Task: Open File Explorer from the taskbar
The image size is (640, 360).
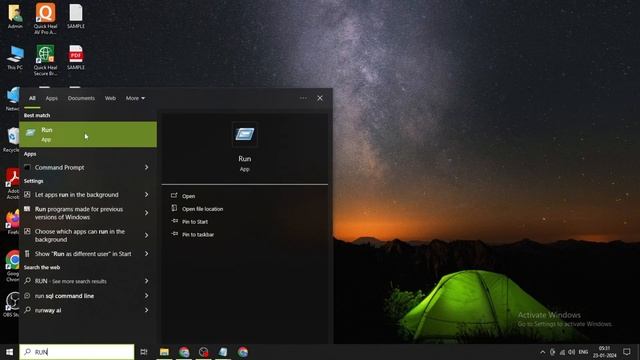Action: [164, 352]
